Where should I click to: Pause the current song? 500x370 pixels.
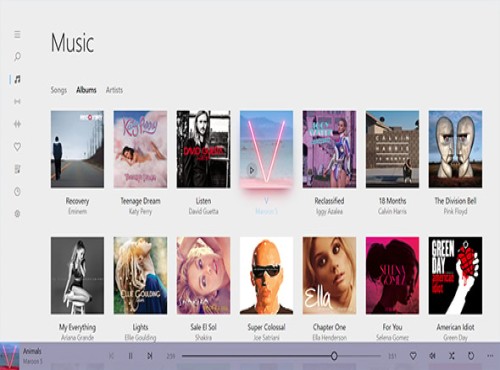click(x=130, y=356)
